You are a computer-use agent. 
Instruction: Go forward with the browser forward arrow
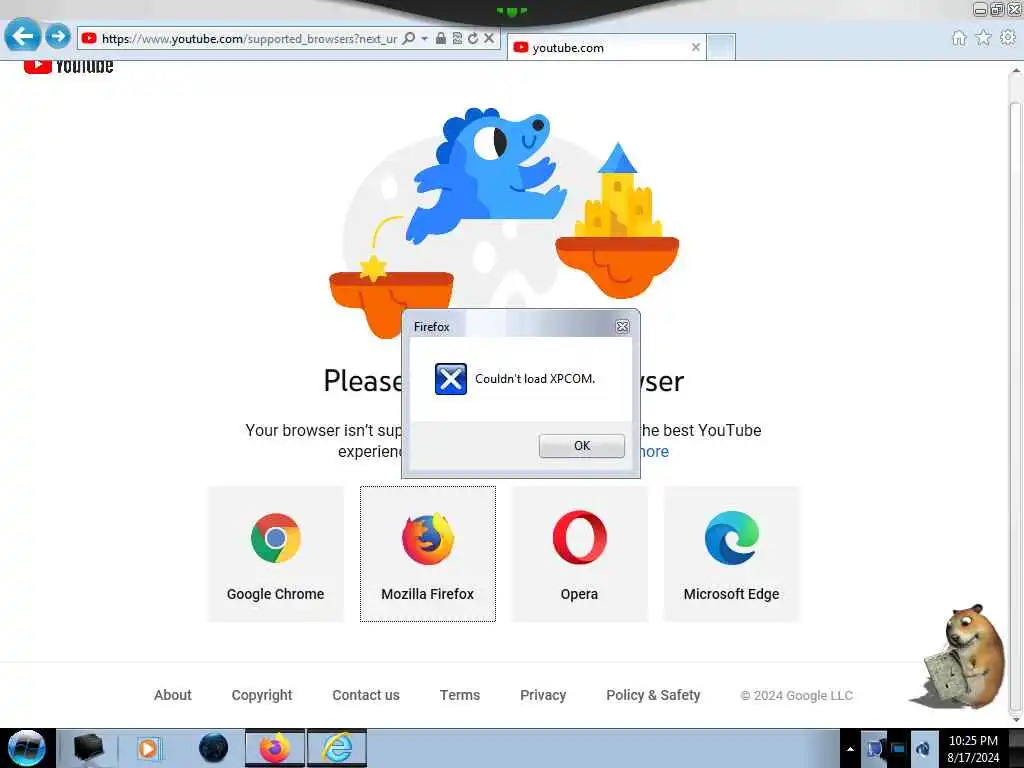point(57,36)
